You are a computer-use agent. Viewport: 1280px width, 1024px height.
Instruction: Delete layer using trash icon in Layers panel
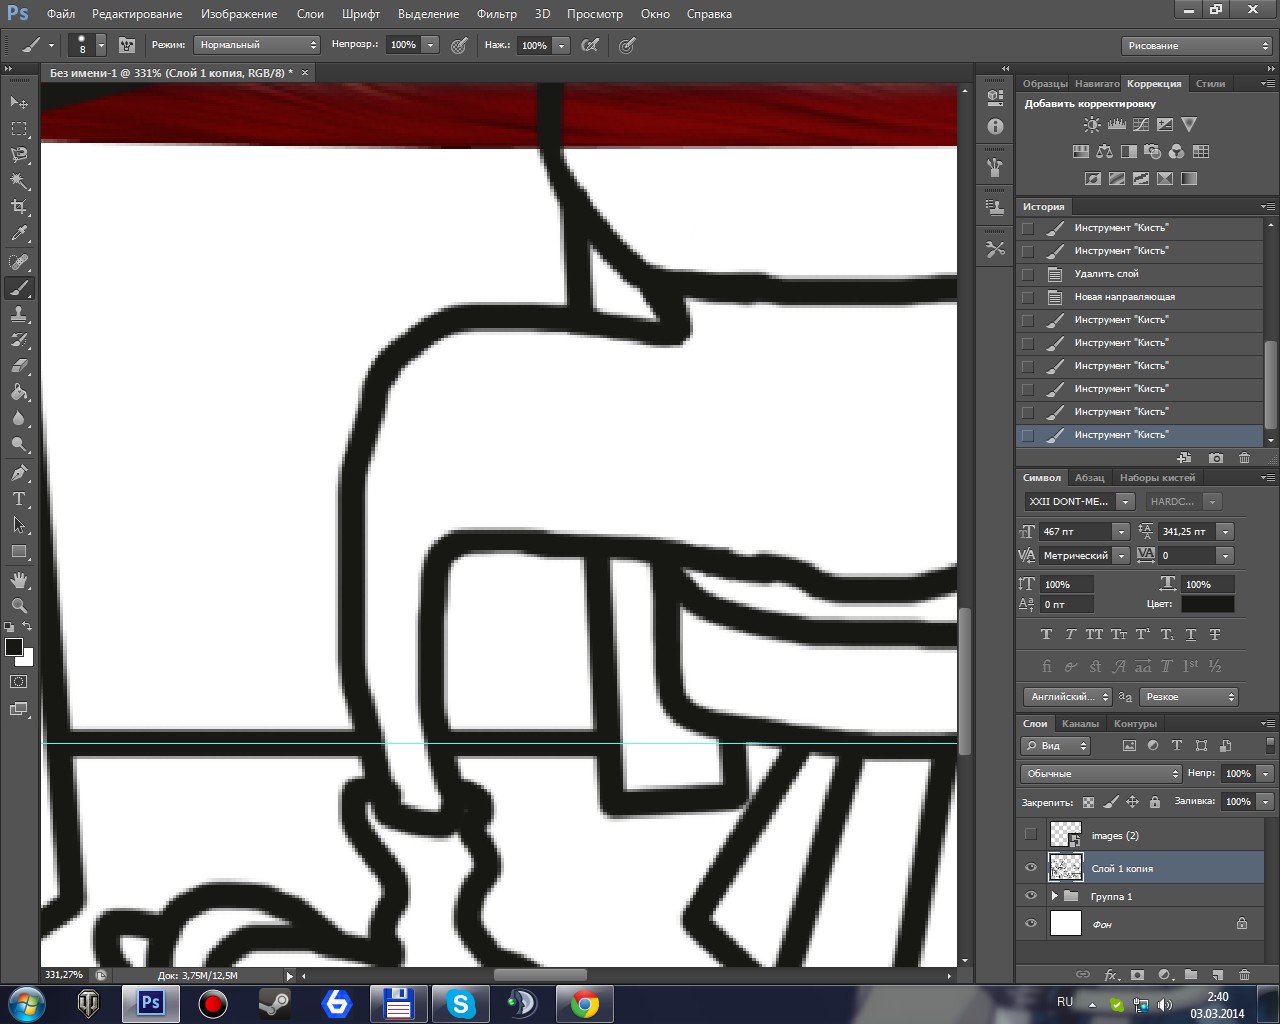coord(1244,974)
